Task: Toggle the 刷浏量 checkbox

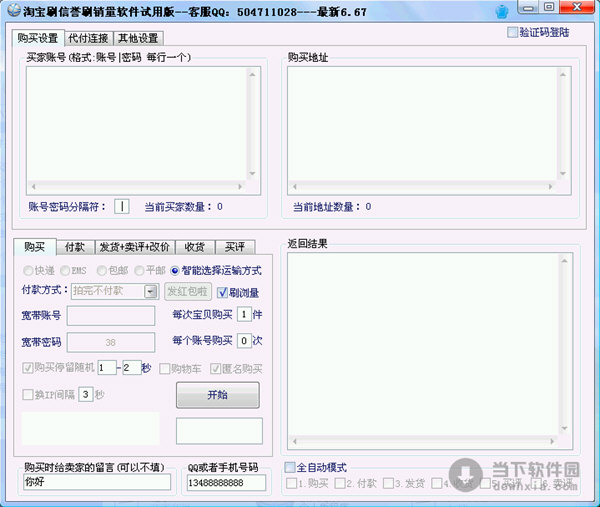Action: click(222, 292)
